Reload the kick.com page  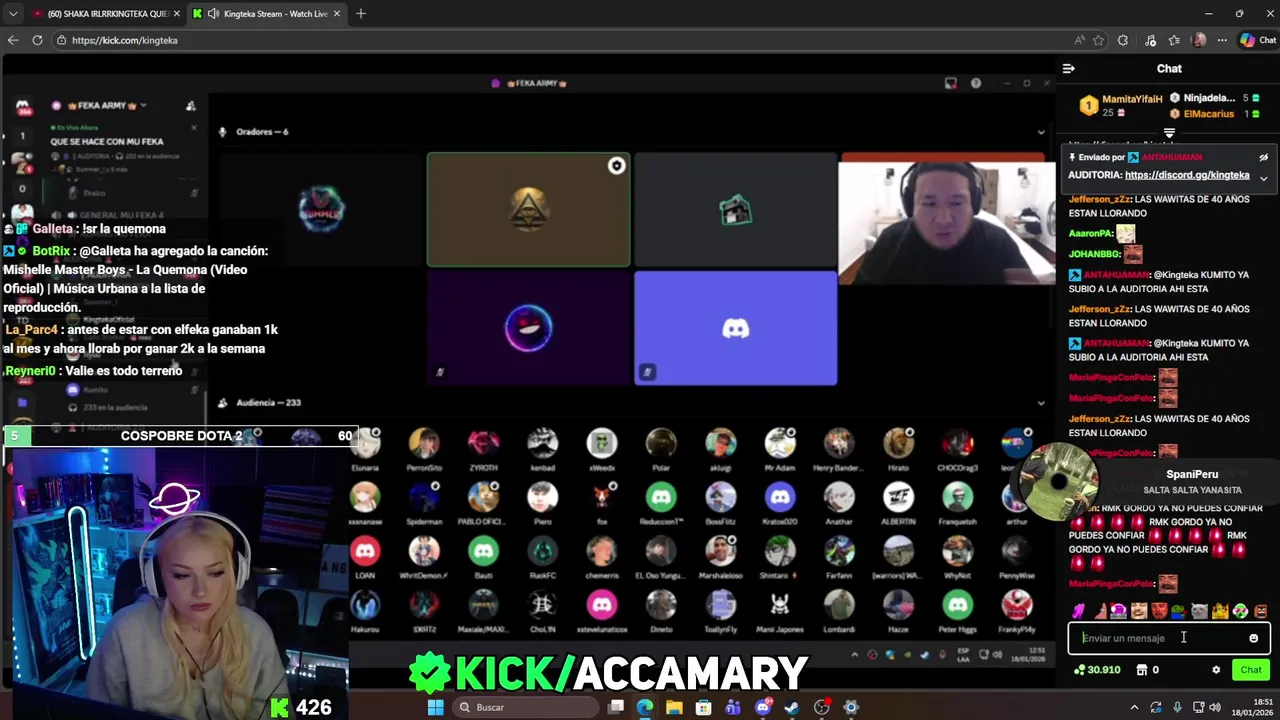(x=37, y=40)
